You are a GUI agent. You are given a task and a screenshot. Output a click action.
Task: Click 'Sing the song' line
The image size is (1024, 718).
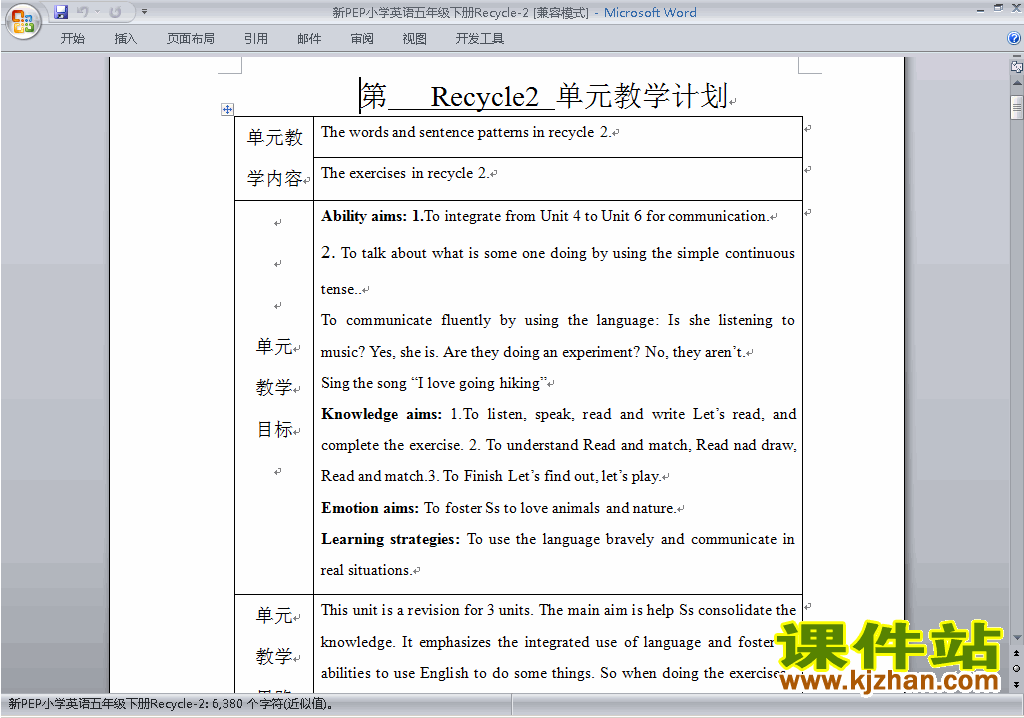[x=434, y=383]
